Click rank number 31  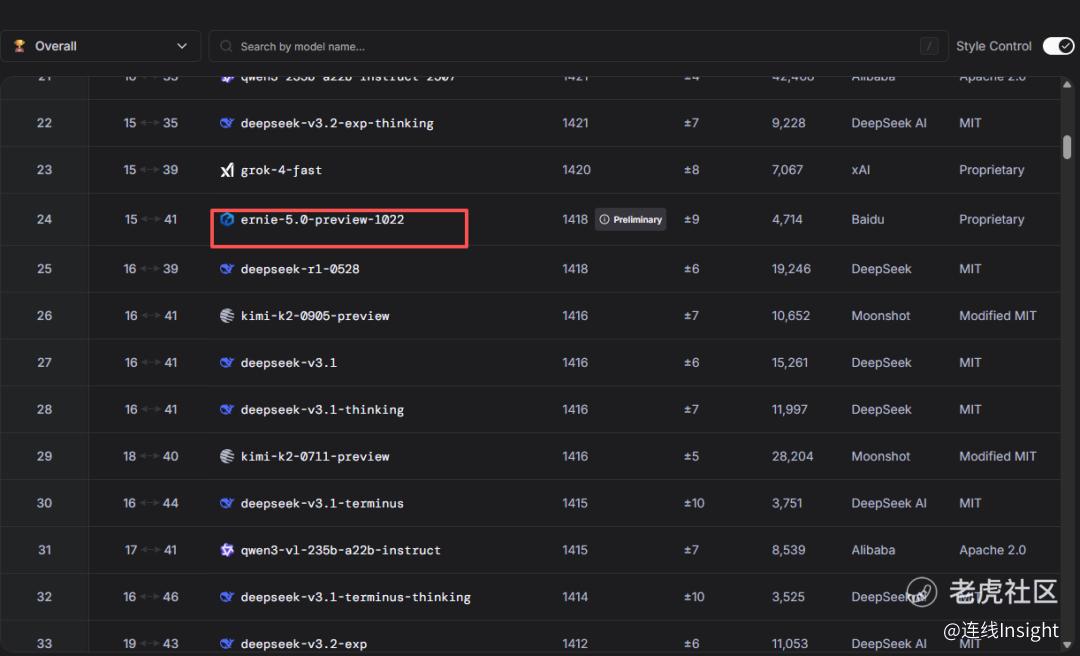44,550
